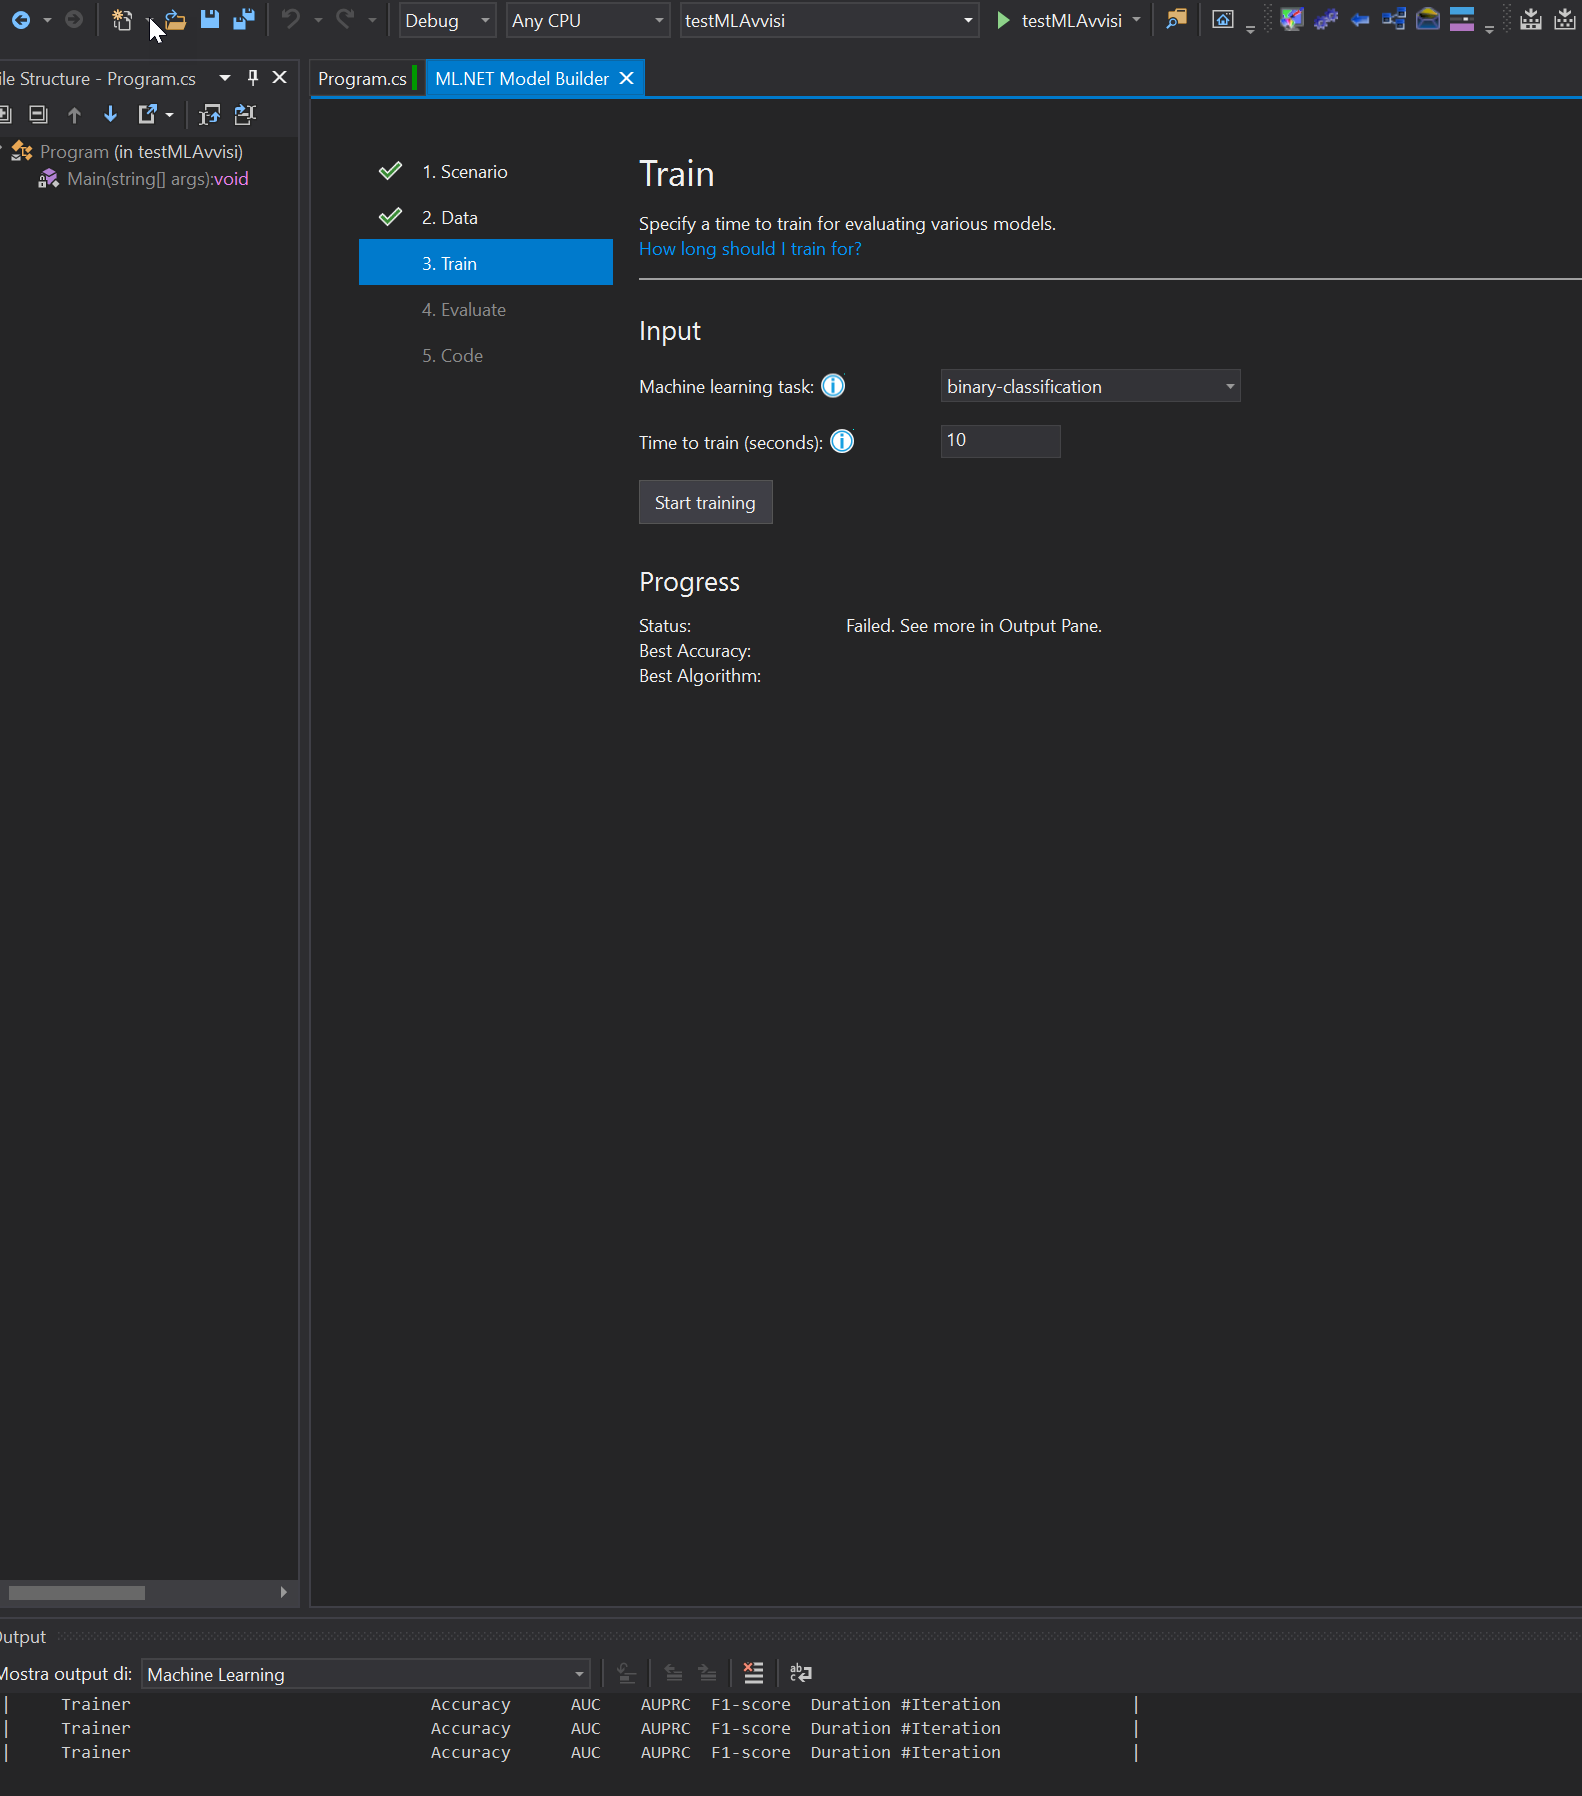Click the open-in-new-window icon in File Structure
Image resolution: width=1582 pixels, height=1796 pixels.
click(147, 115)
